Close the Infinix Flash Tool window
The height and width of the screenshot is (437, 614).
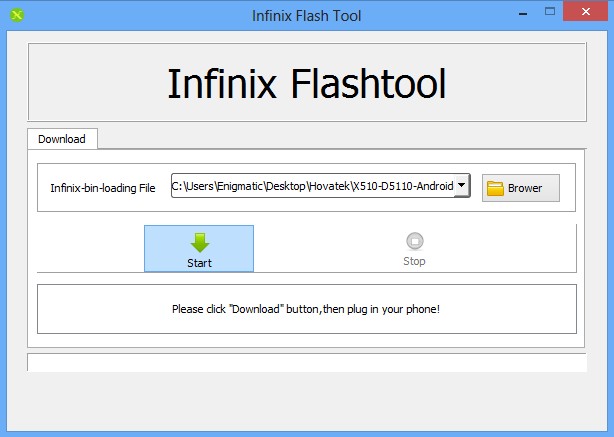[x=586, y=11]
